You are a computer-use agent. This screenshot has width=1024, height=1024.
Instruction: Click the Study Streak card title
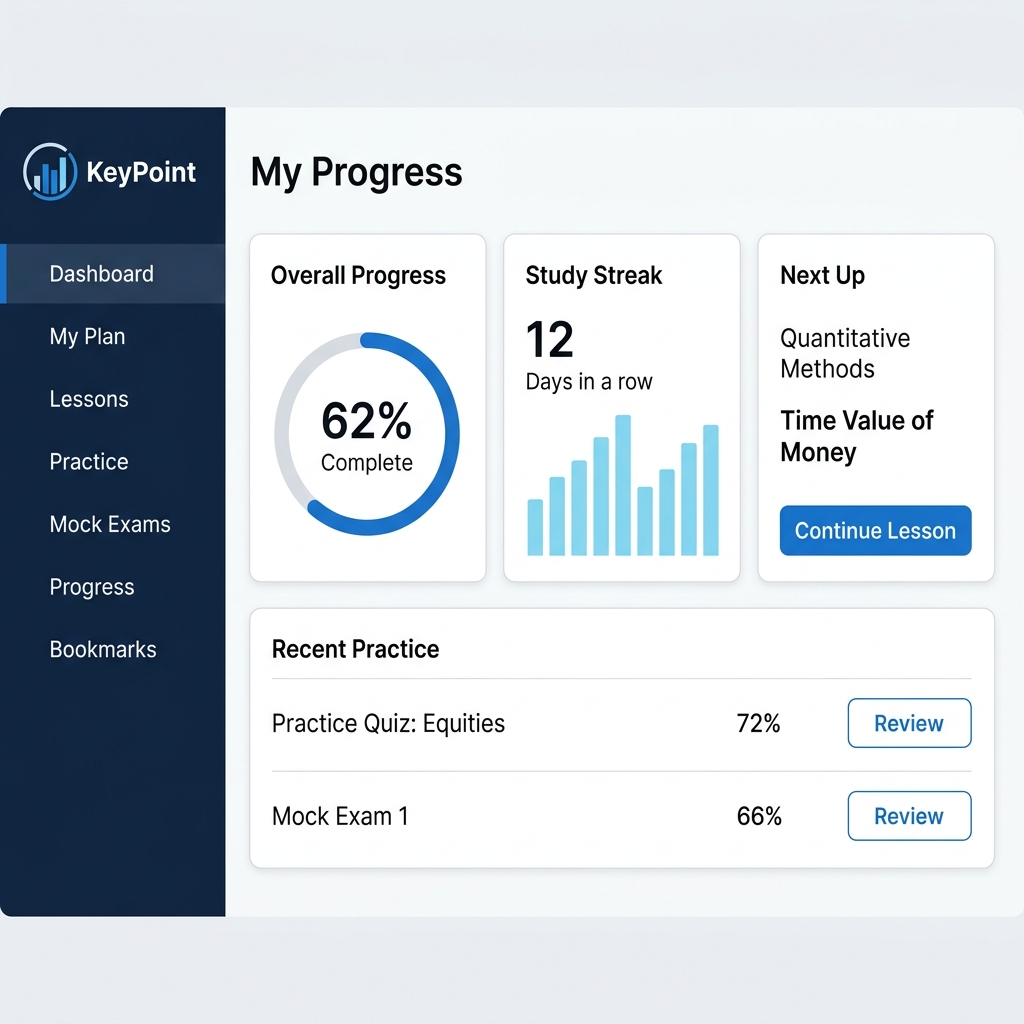594,276
